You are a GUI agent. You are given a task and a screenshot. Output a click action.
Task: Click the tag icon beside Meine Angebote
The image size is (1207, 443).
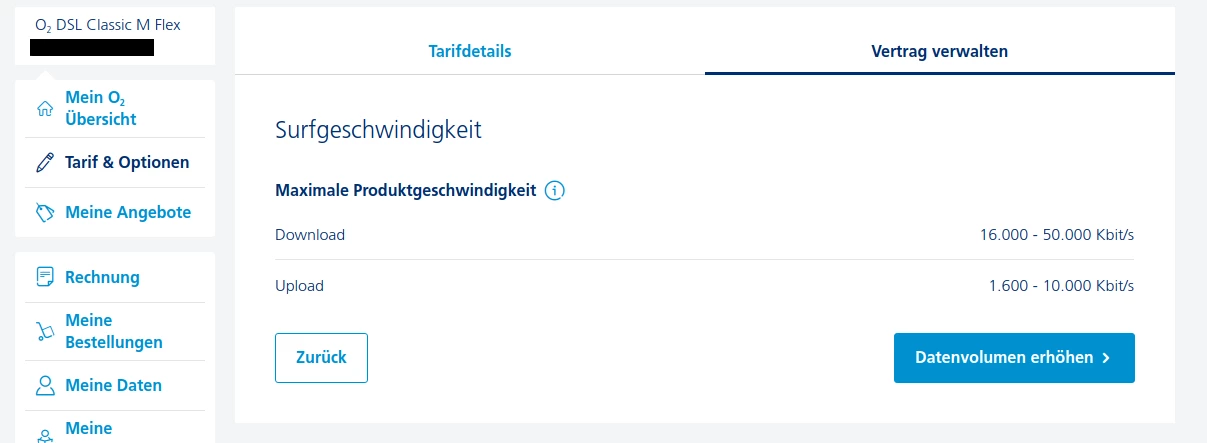[44, 213]
